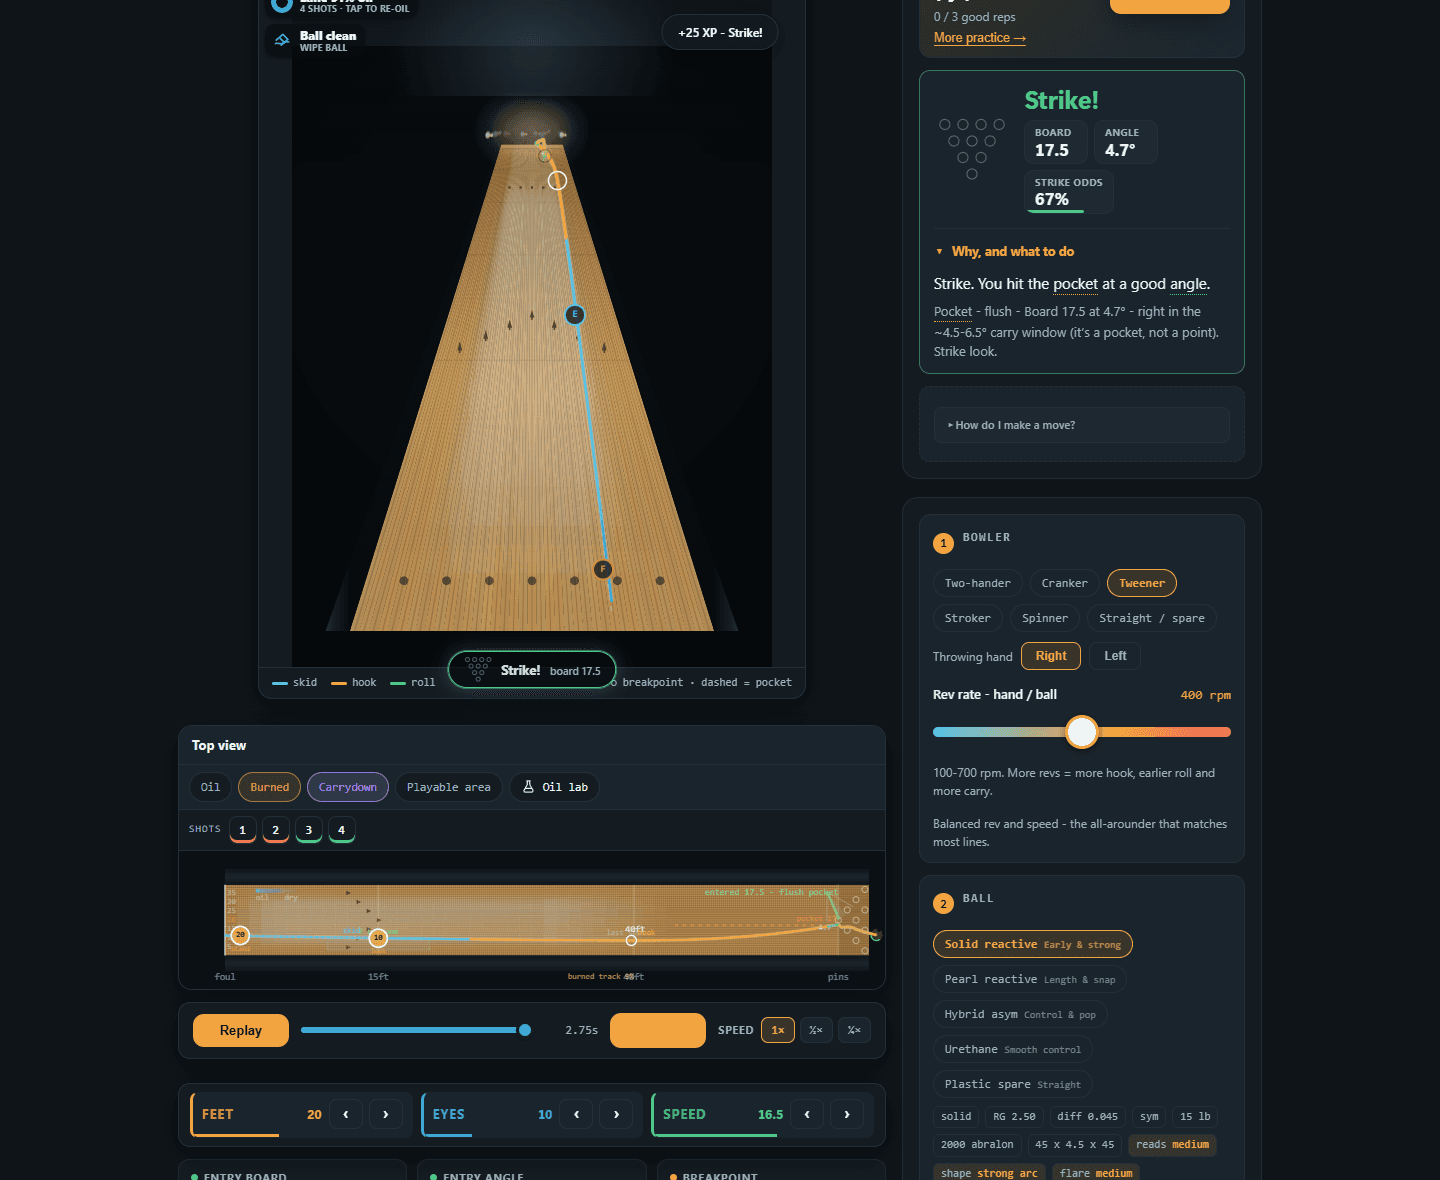Set playback speed to 1x
This screenshot has width=1440, height=1180.
(x=778, y=1030)
